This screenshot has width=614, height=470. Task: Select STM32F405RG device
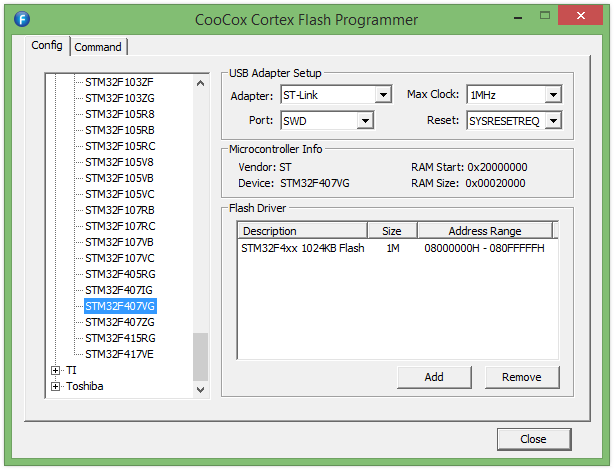[120, 274]
